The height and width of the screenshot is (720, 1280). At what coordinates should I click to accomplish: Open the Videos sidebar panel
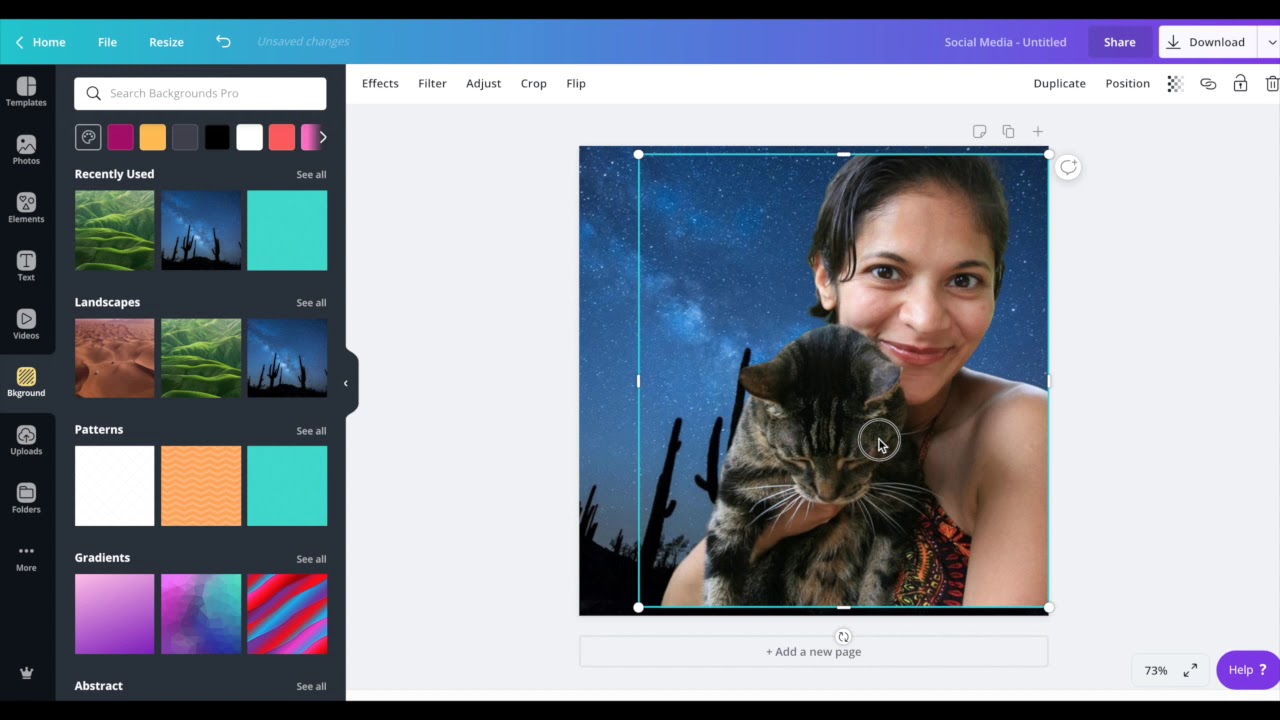(26, 324)
